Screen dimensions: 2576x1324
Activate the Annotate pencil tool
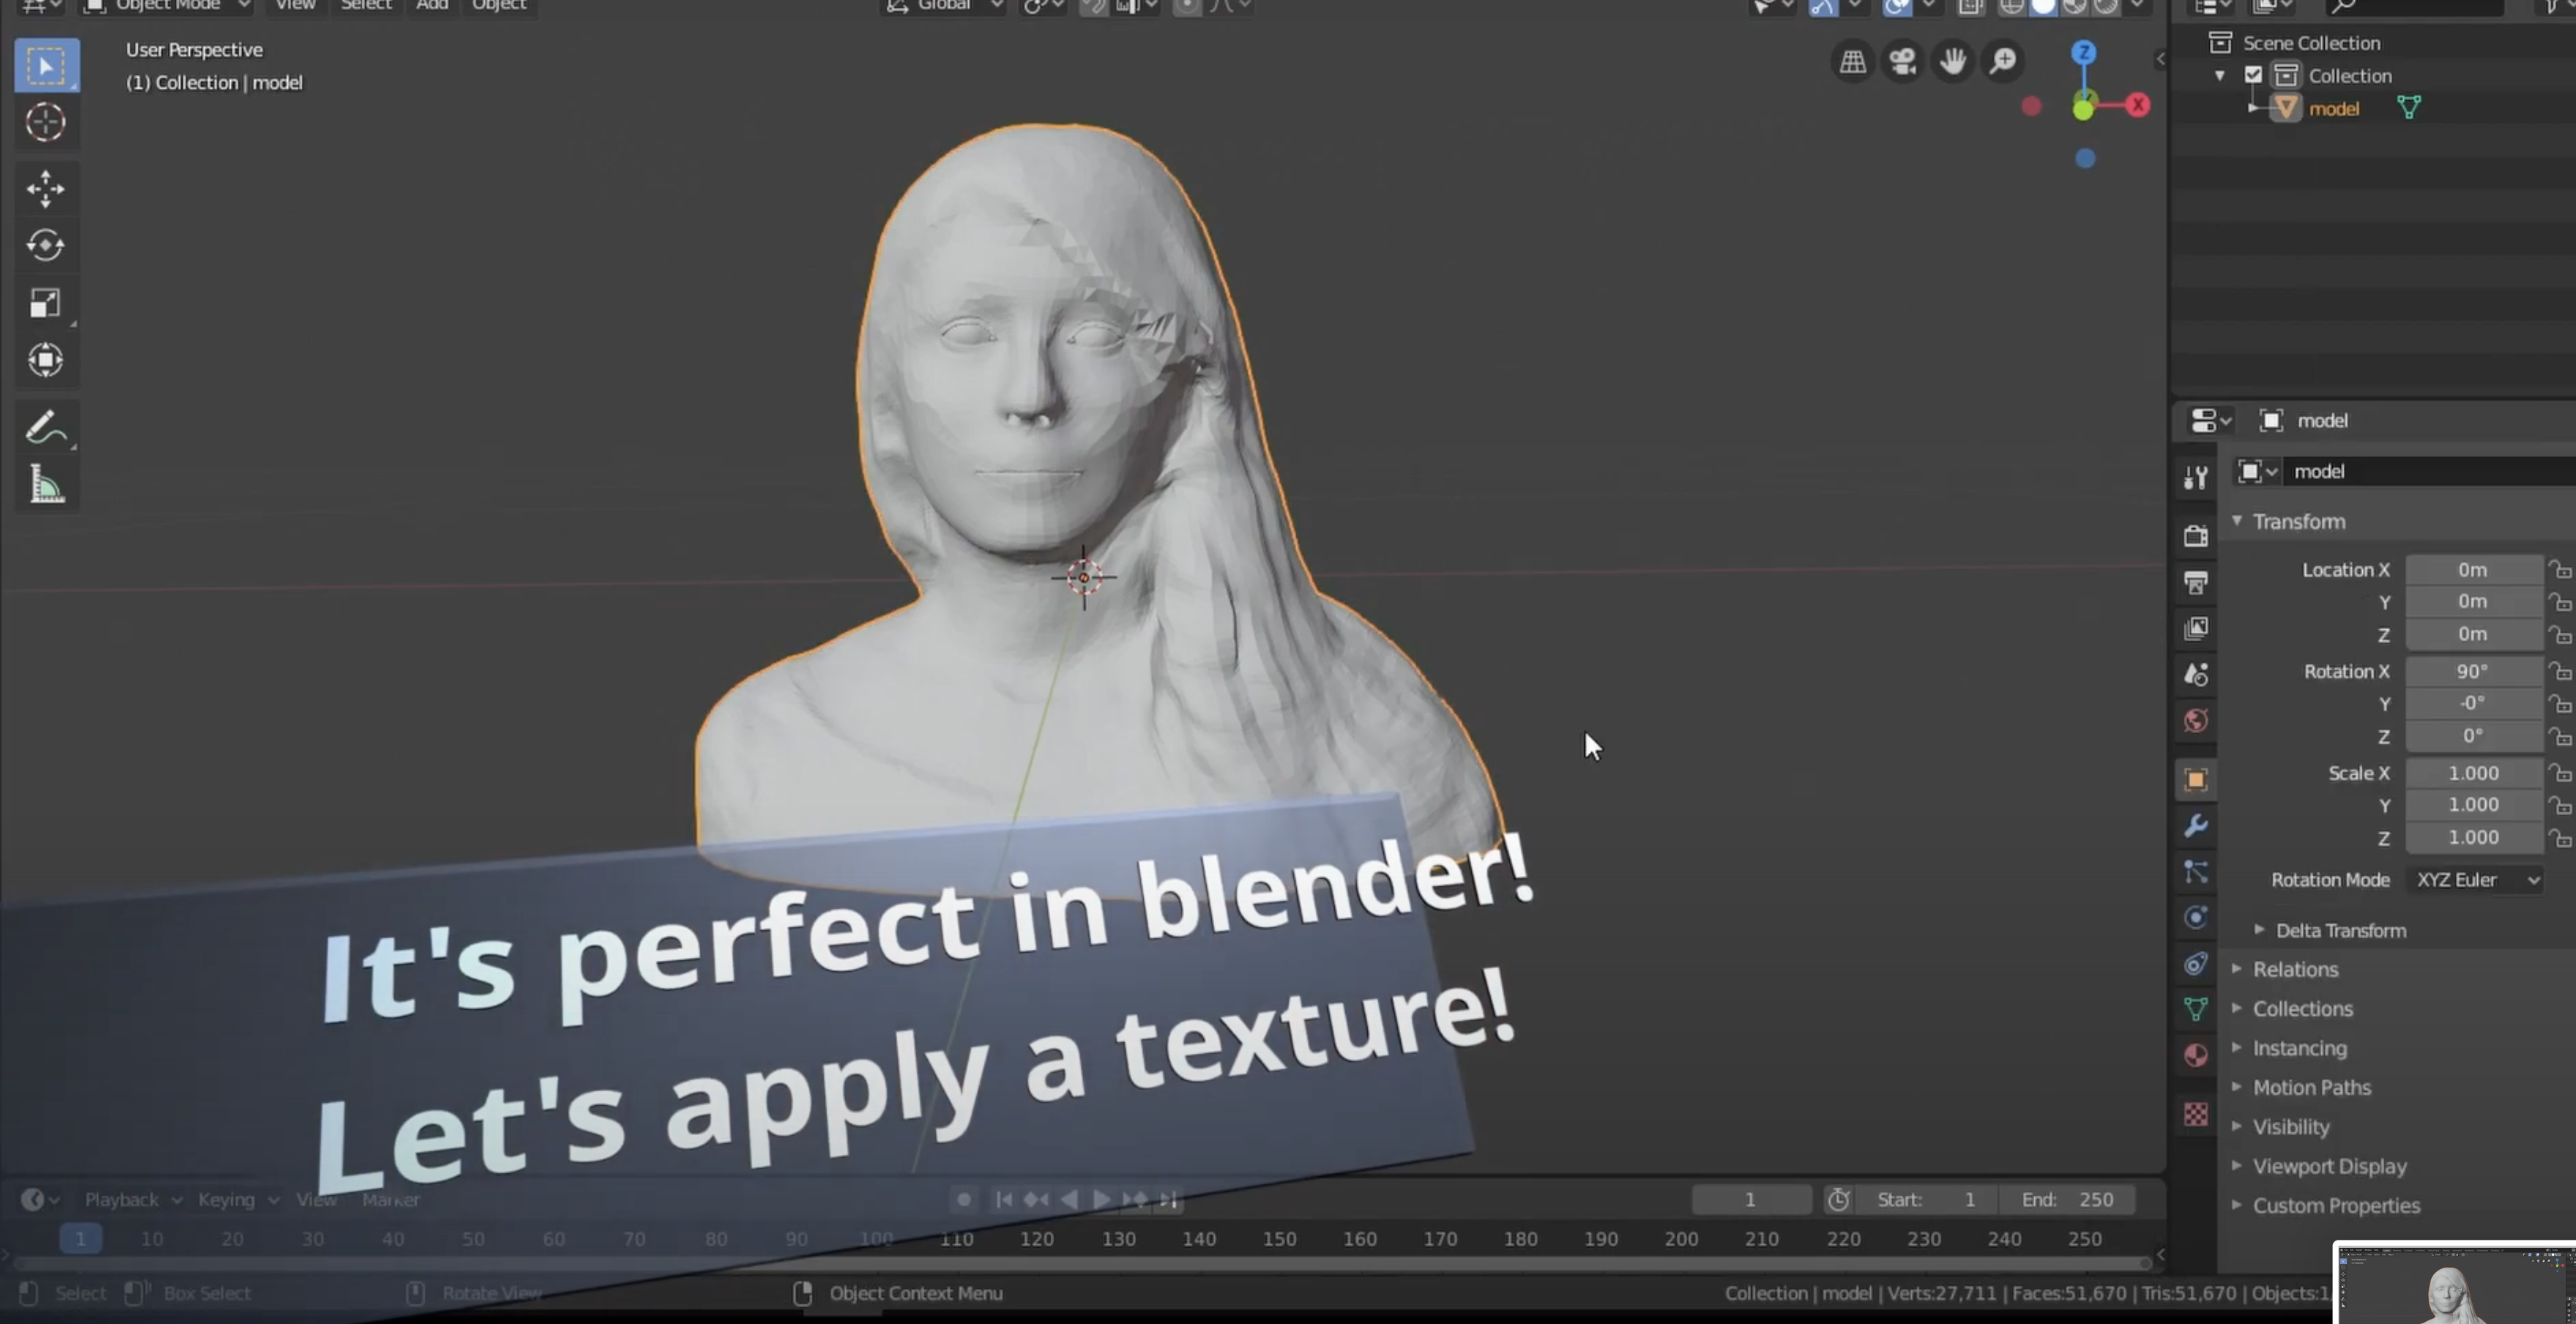(x=45, y=428)
